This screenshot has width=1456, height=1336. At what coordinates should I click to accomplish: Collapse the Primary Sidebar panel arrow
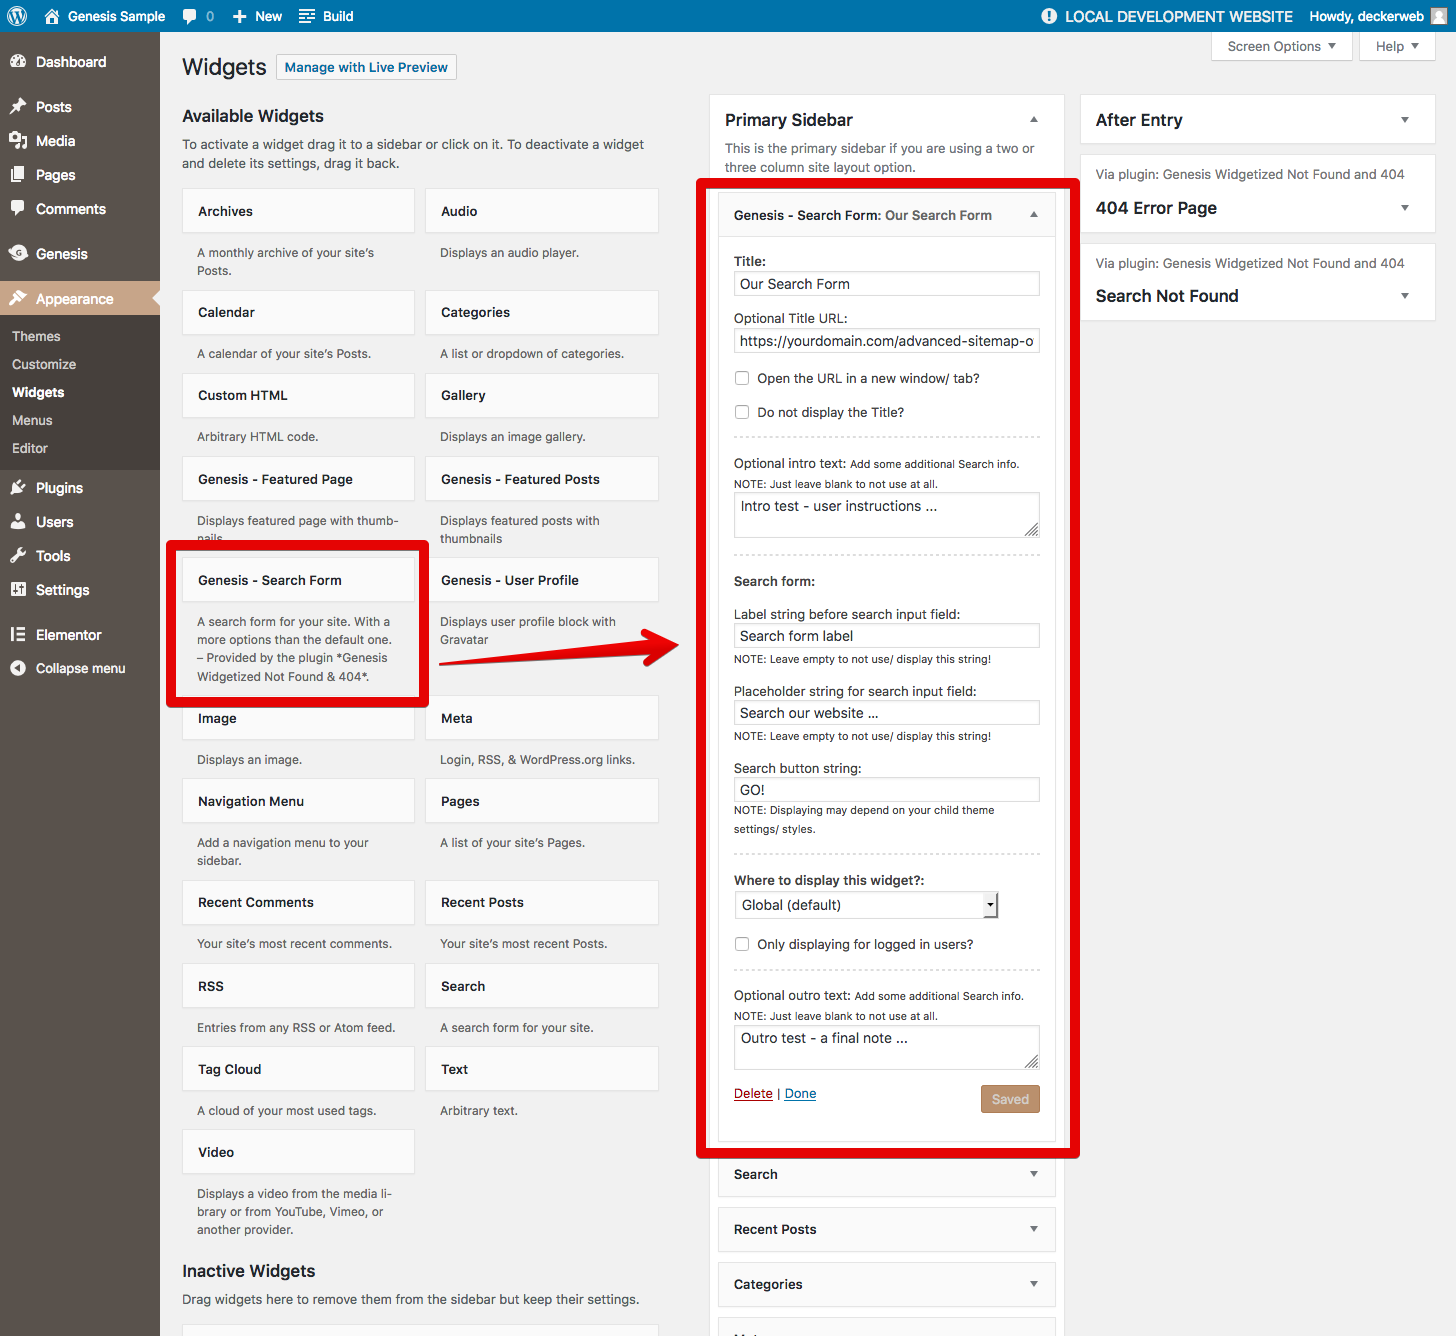click(x=1034, y=120)
